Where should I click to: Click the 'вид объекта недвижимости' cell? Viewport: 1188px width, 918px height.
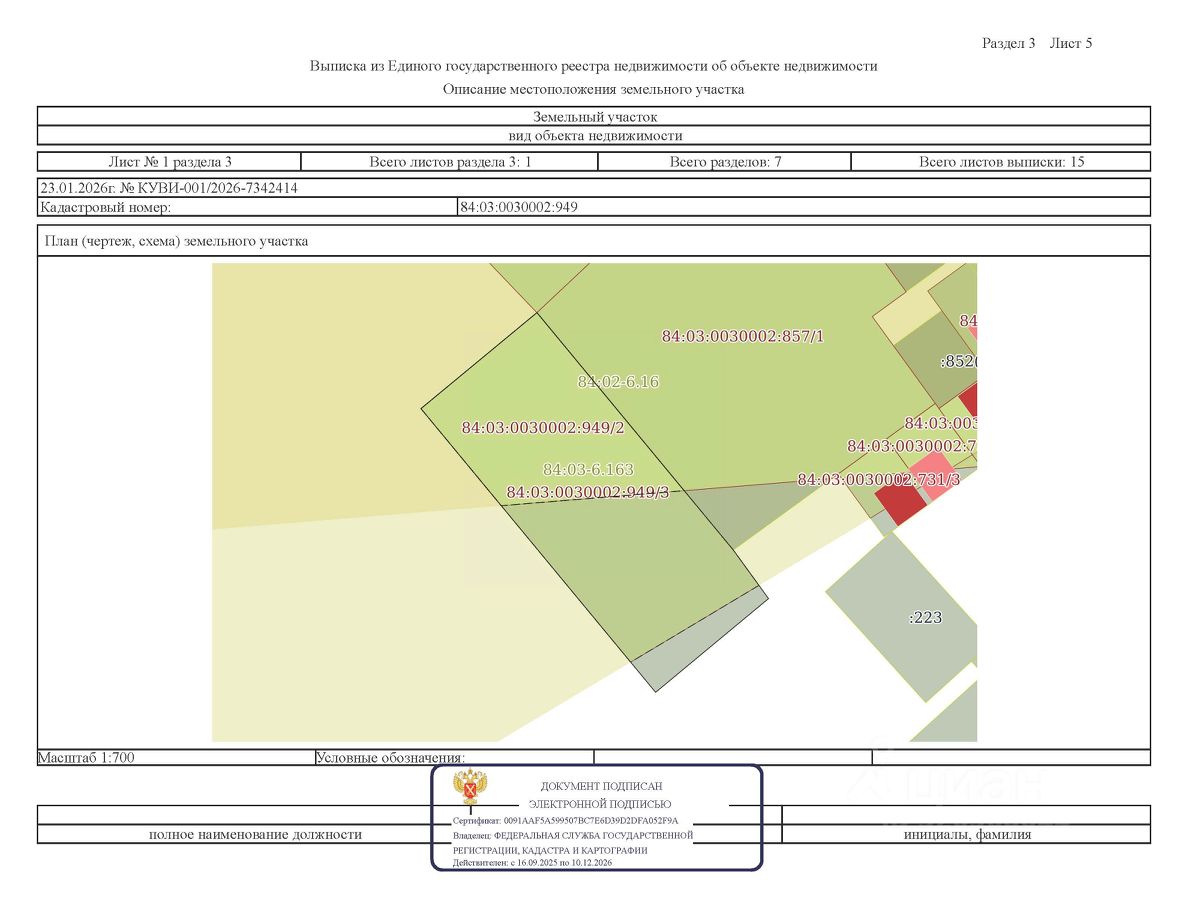click(594, 136)
